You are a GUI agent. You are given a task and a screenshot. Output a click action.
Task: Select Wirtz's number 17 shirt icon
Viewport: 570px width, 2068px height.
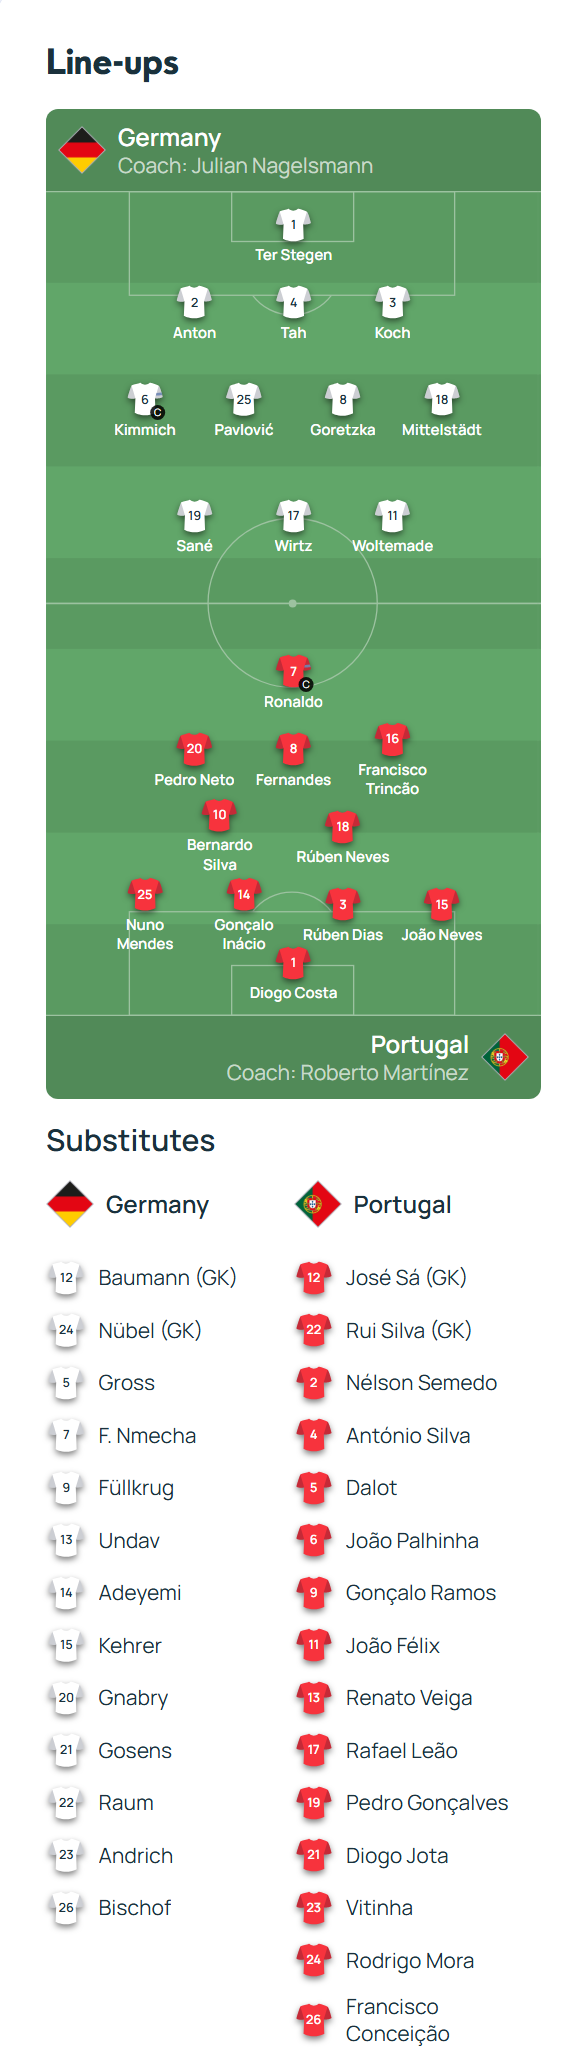pos(293,516)
